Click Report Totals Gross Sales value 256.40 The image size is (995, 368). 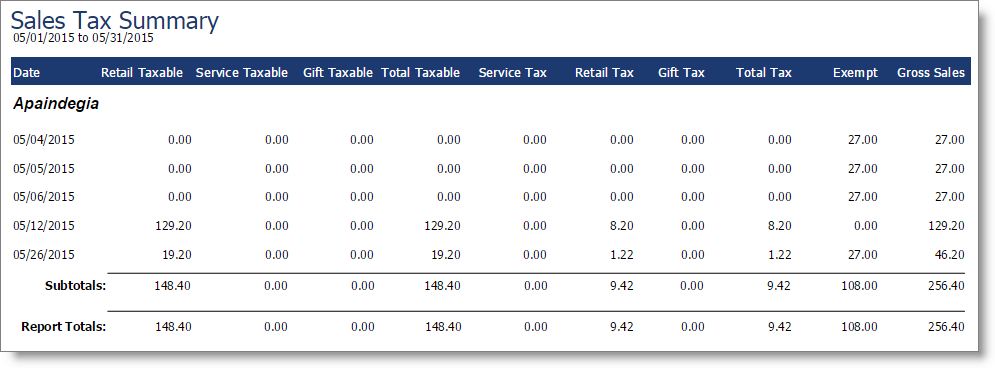(947, 327)
